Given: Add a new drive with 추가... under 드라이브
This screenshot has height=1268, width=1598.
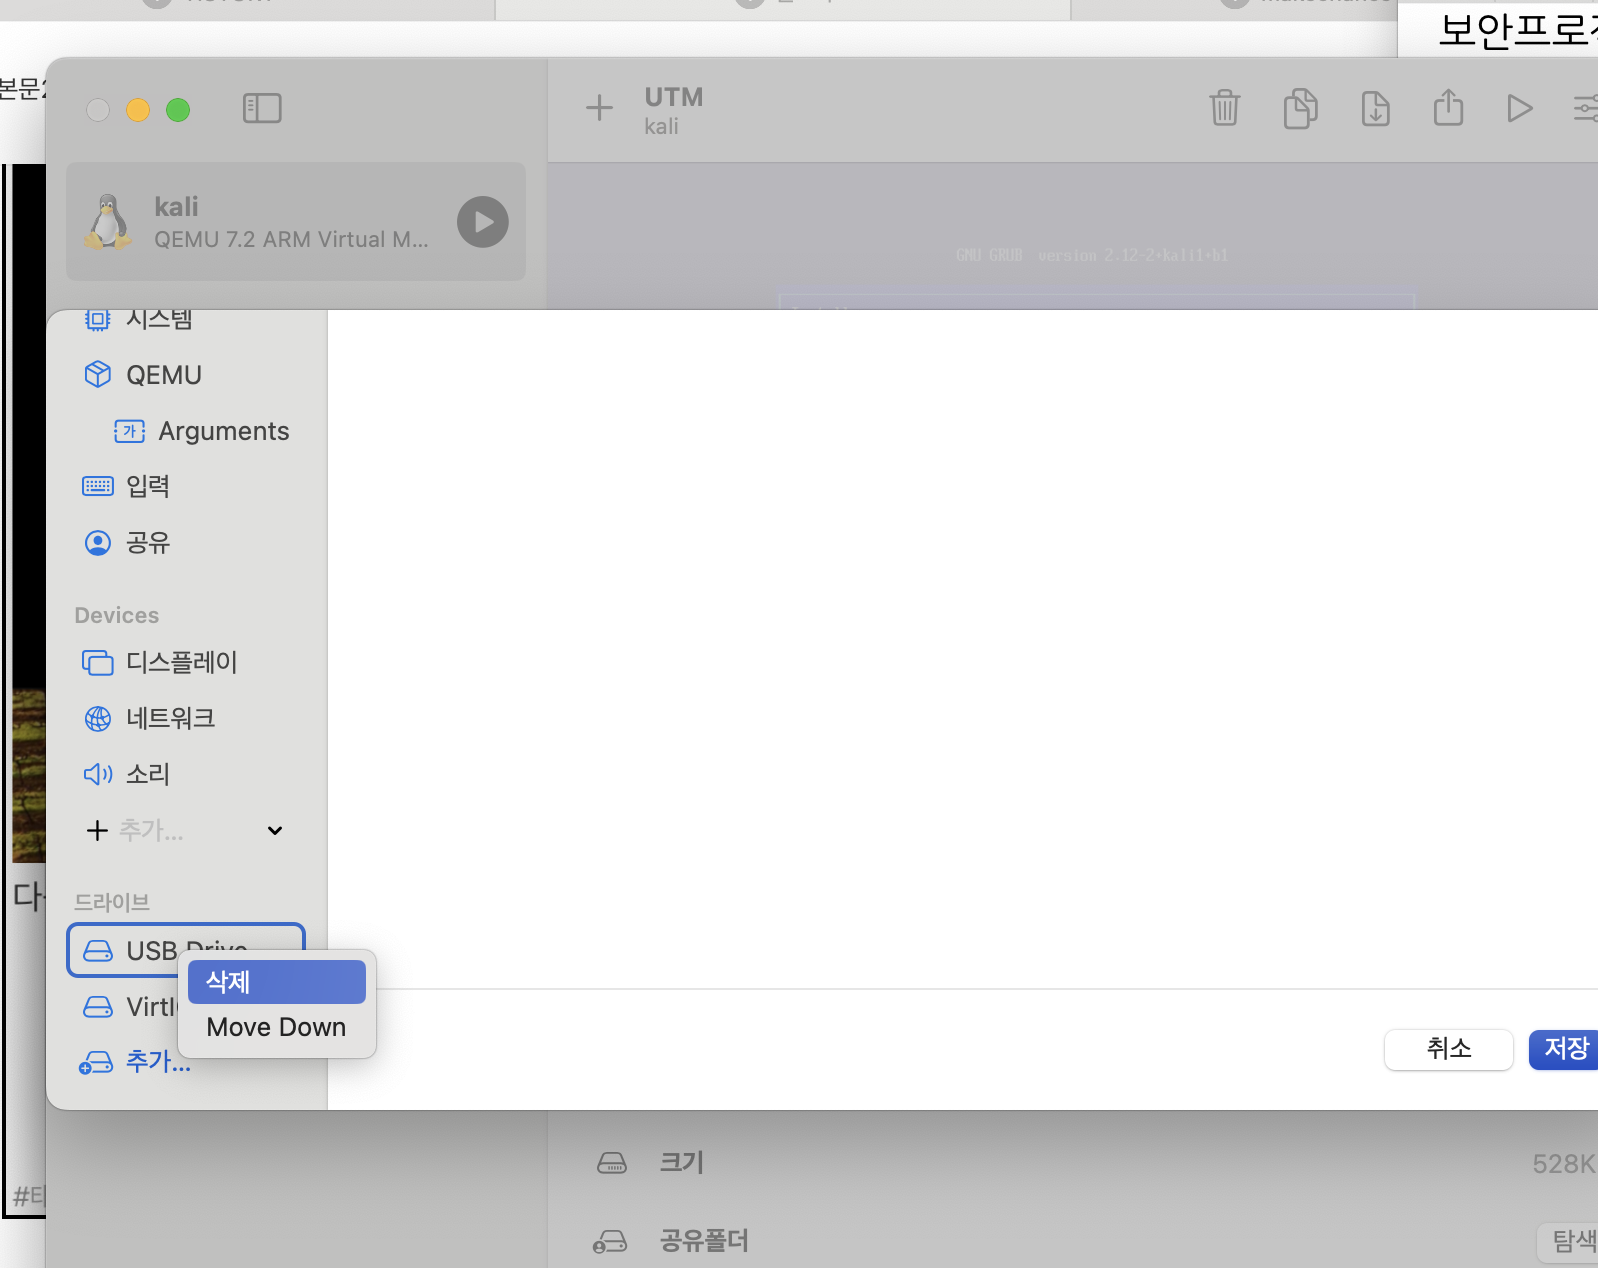Looking at the screenshot, I should click(135, 1062).
